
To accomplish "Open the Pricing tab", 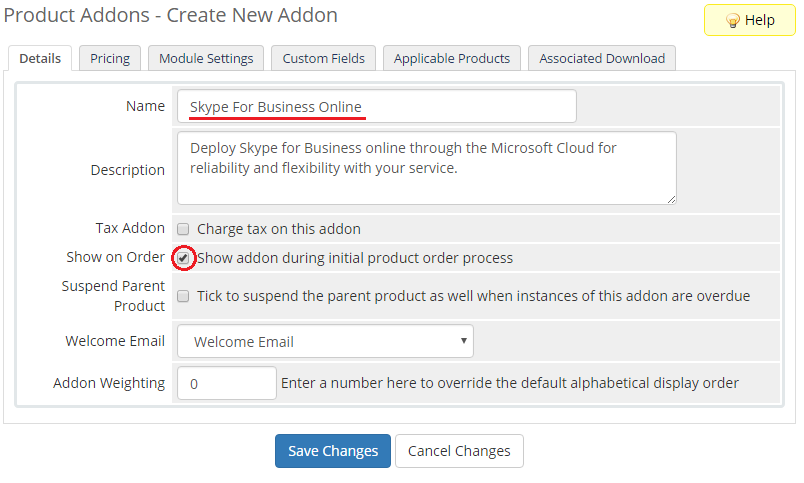I will pyautogui.click(x=110, y=58).
